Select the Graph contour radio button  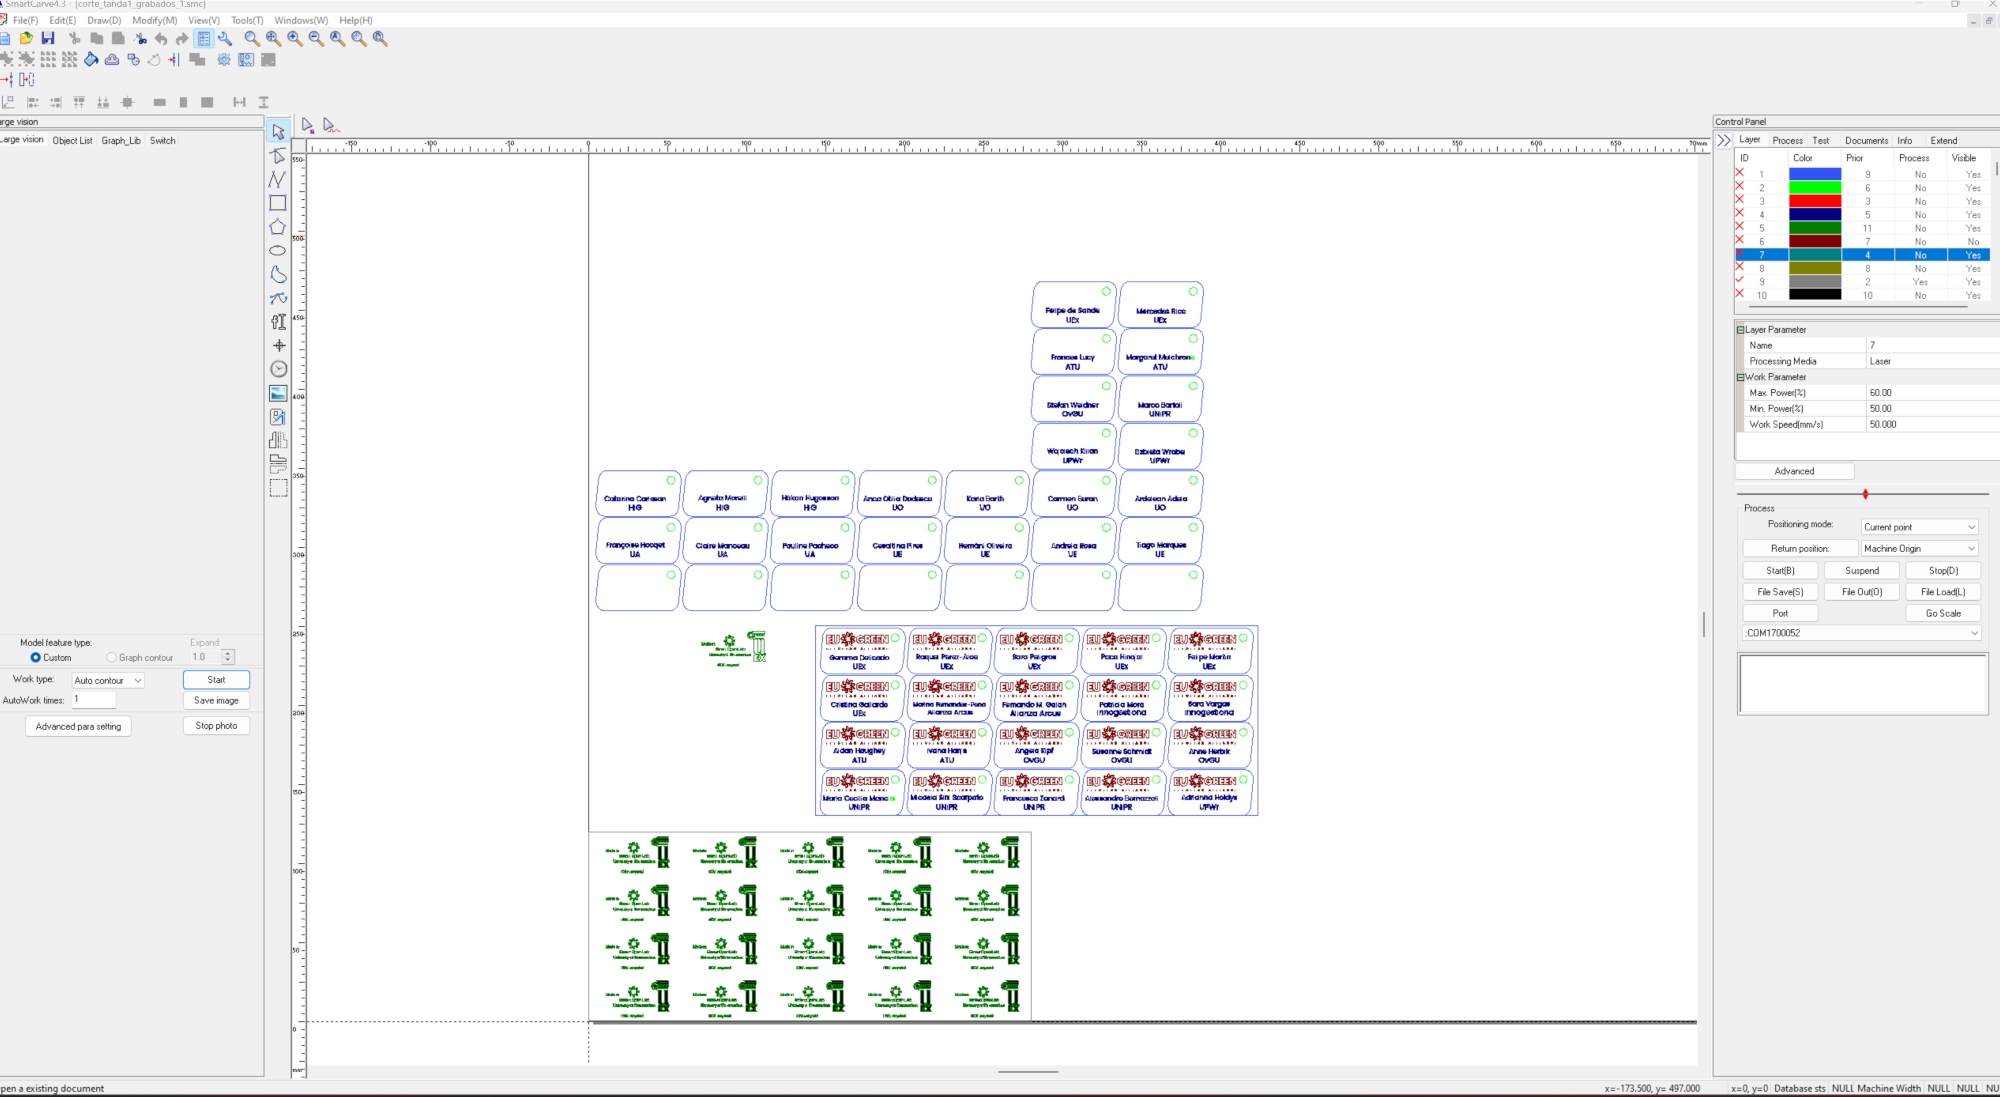tap(112, 658)
